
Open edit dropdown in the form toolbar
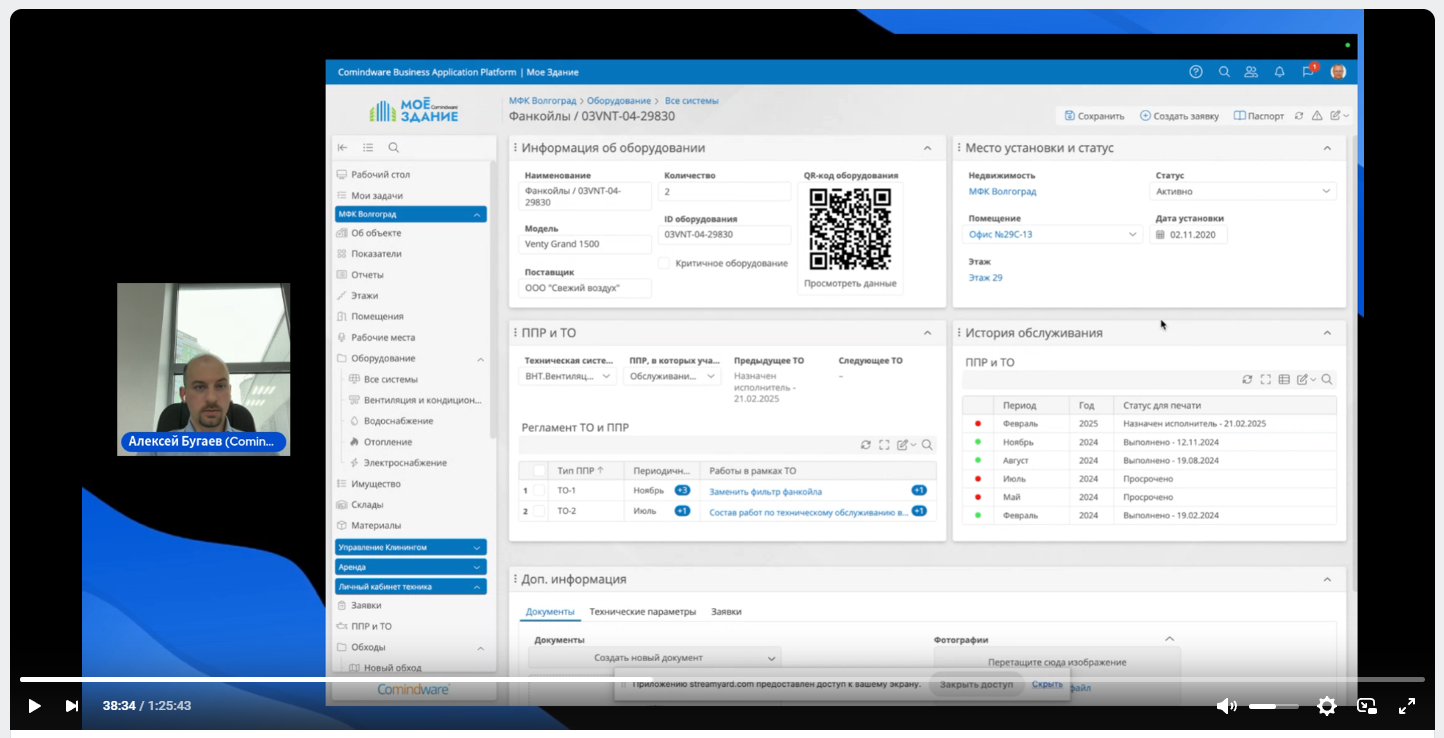point(1340,116)
